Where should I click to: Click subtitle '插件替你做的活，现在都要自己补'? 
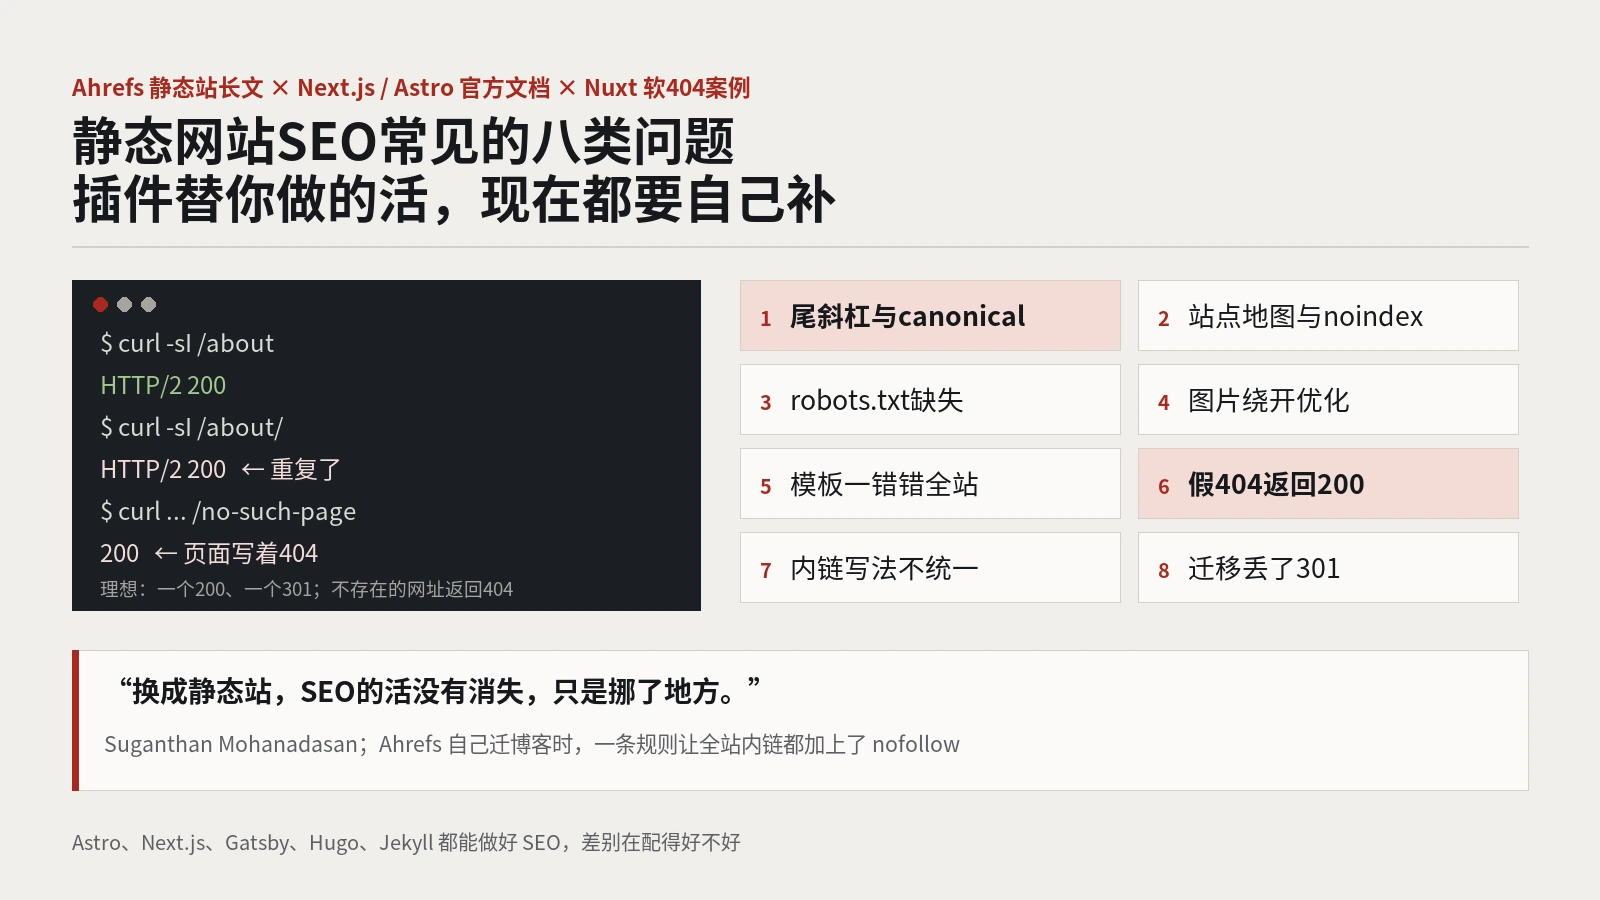tap(454, 199)
